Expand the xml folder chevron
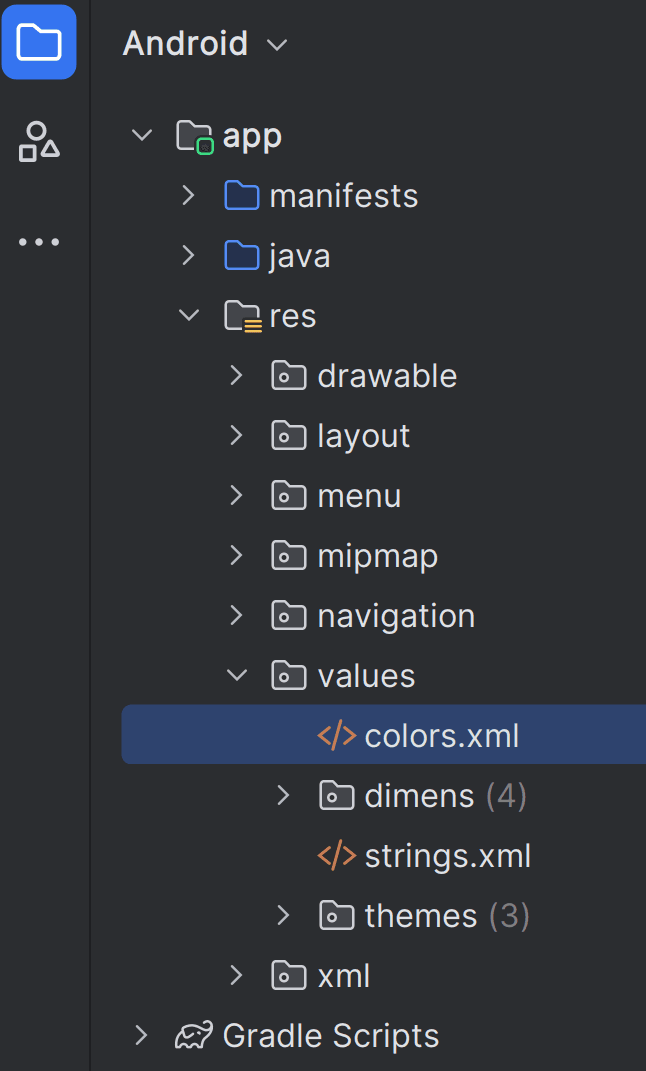This screenshot has width=646, height=1071. tap(236, 975)
